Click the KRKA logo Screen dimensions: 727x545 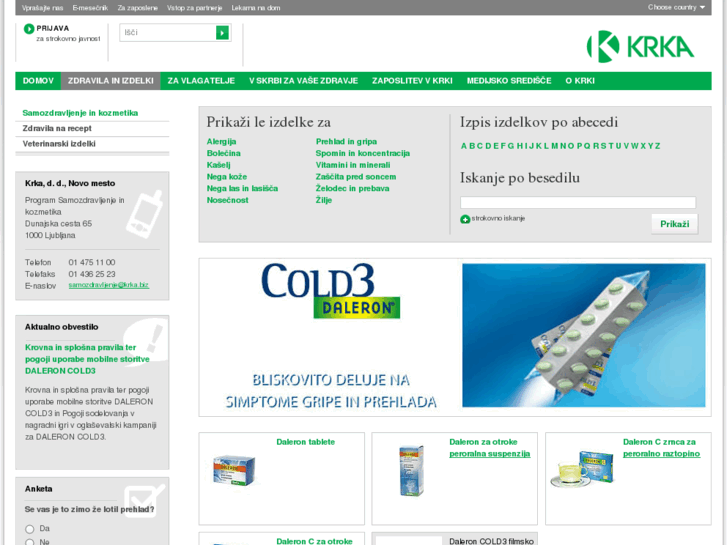point(640,46)
